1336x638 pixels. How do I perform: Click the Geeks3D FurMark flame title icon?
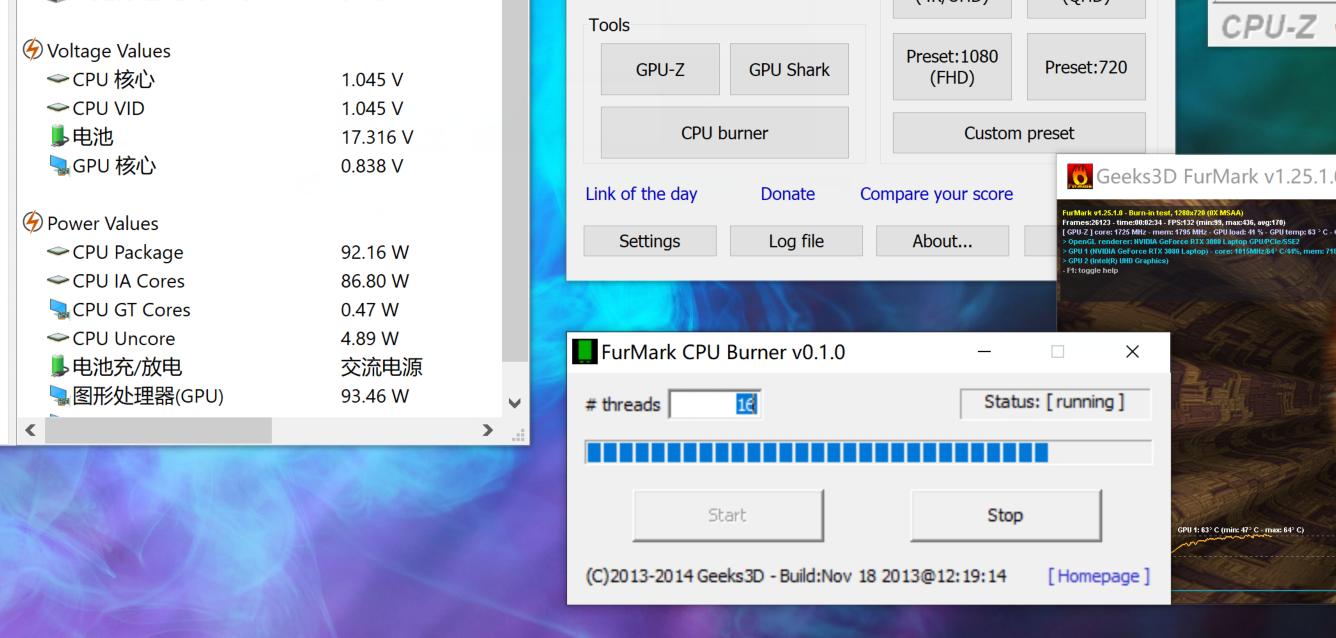pos(1079,177)
